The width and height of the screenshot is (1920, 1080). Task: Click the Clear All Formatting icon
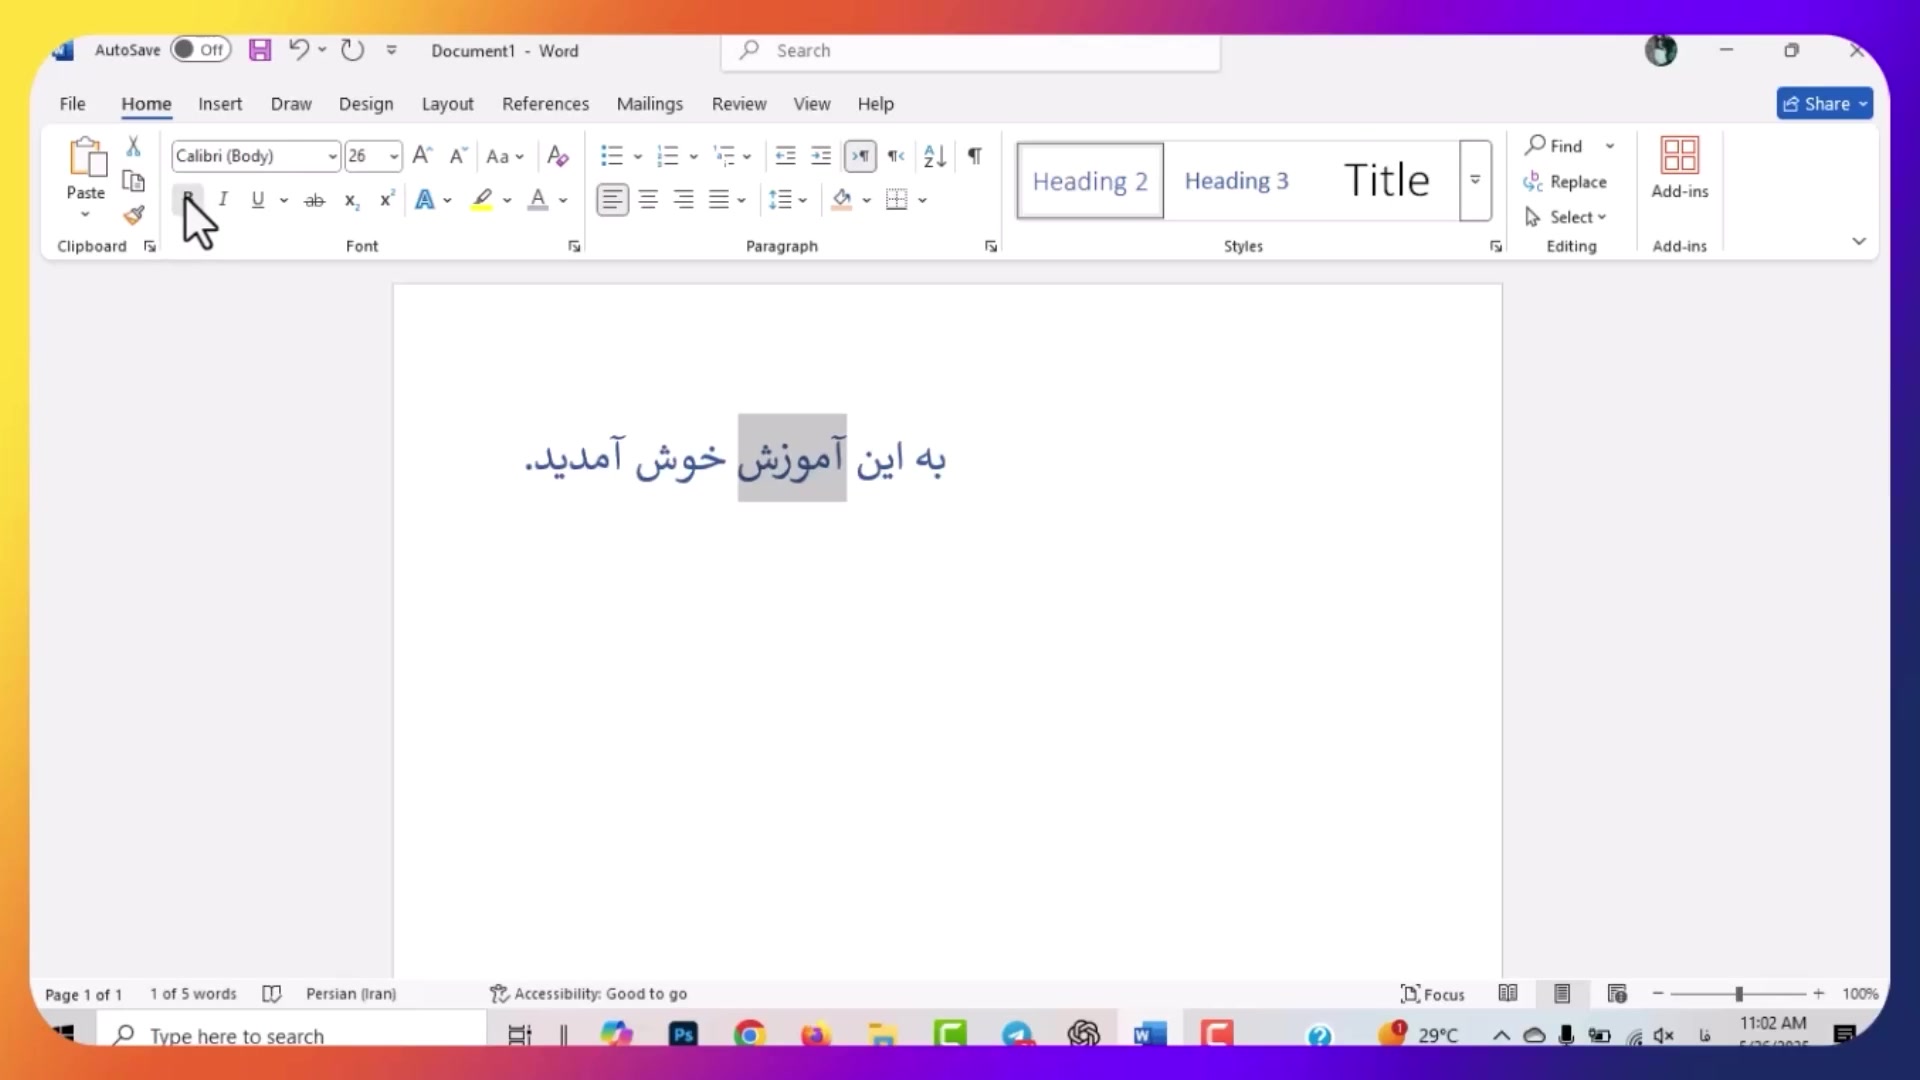(x=558, y=156)
